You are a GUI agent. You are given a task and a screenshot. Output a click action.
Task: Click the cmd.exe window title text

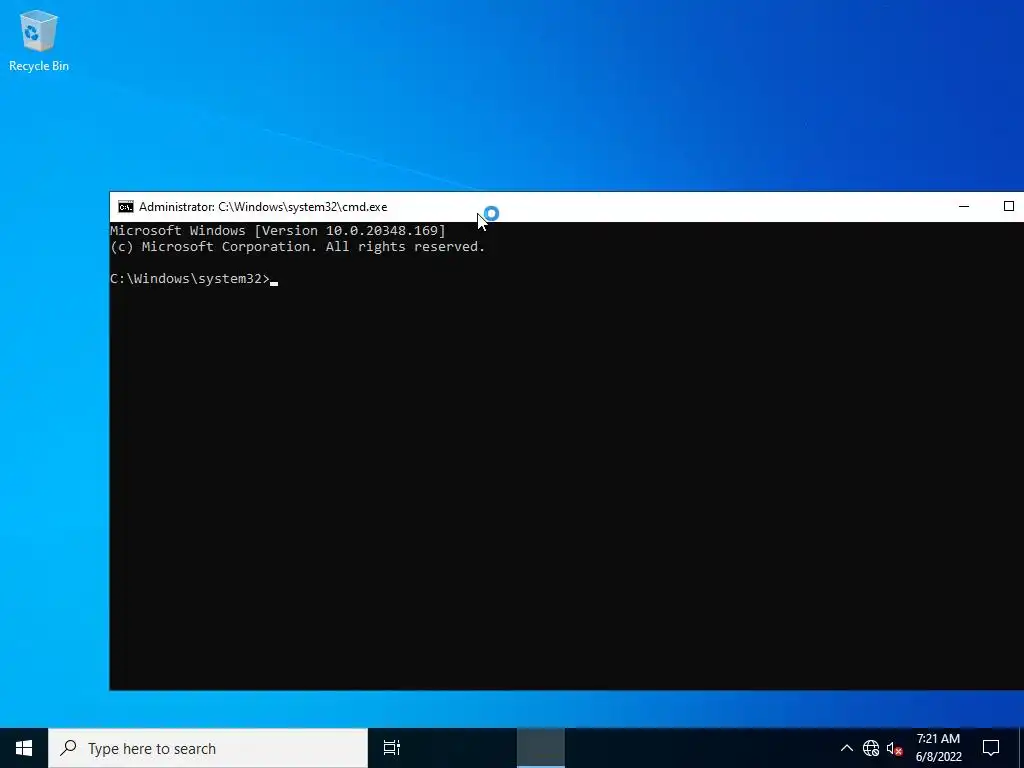[x=263, y=207]
